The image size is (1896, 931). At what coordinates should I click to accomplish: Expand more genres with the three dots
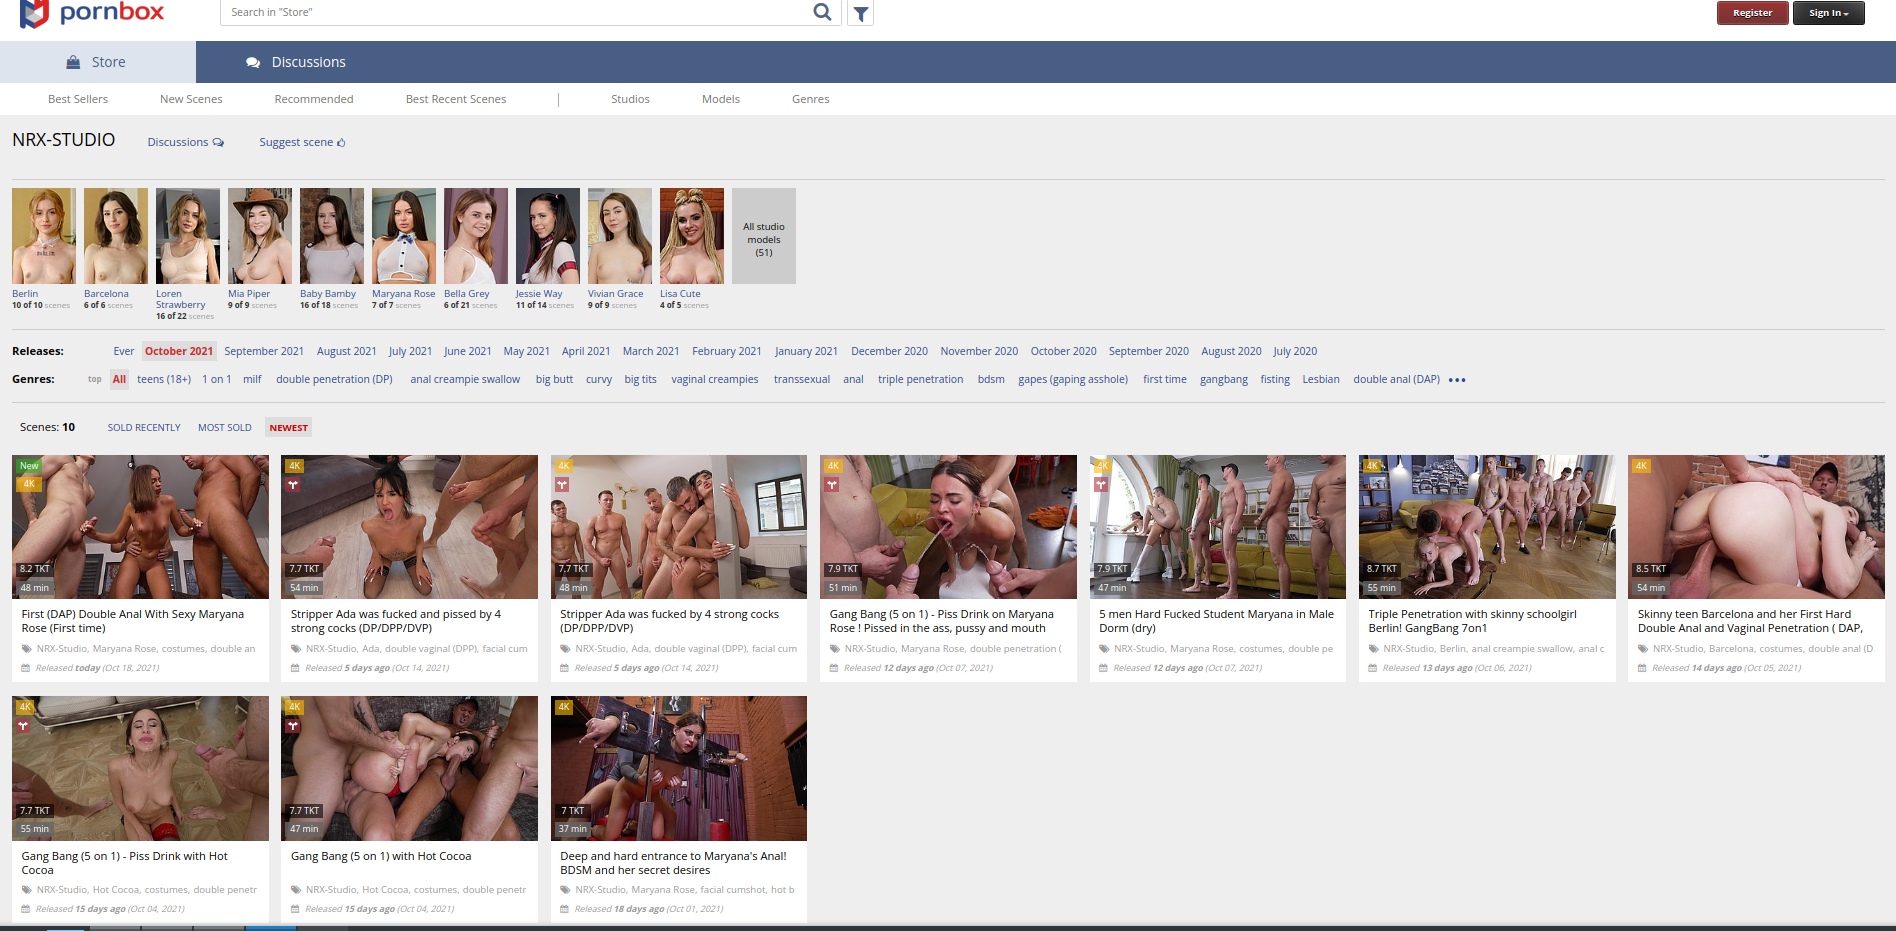[x=1457, y=380]
